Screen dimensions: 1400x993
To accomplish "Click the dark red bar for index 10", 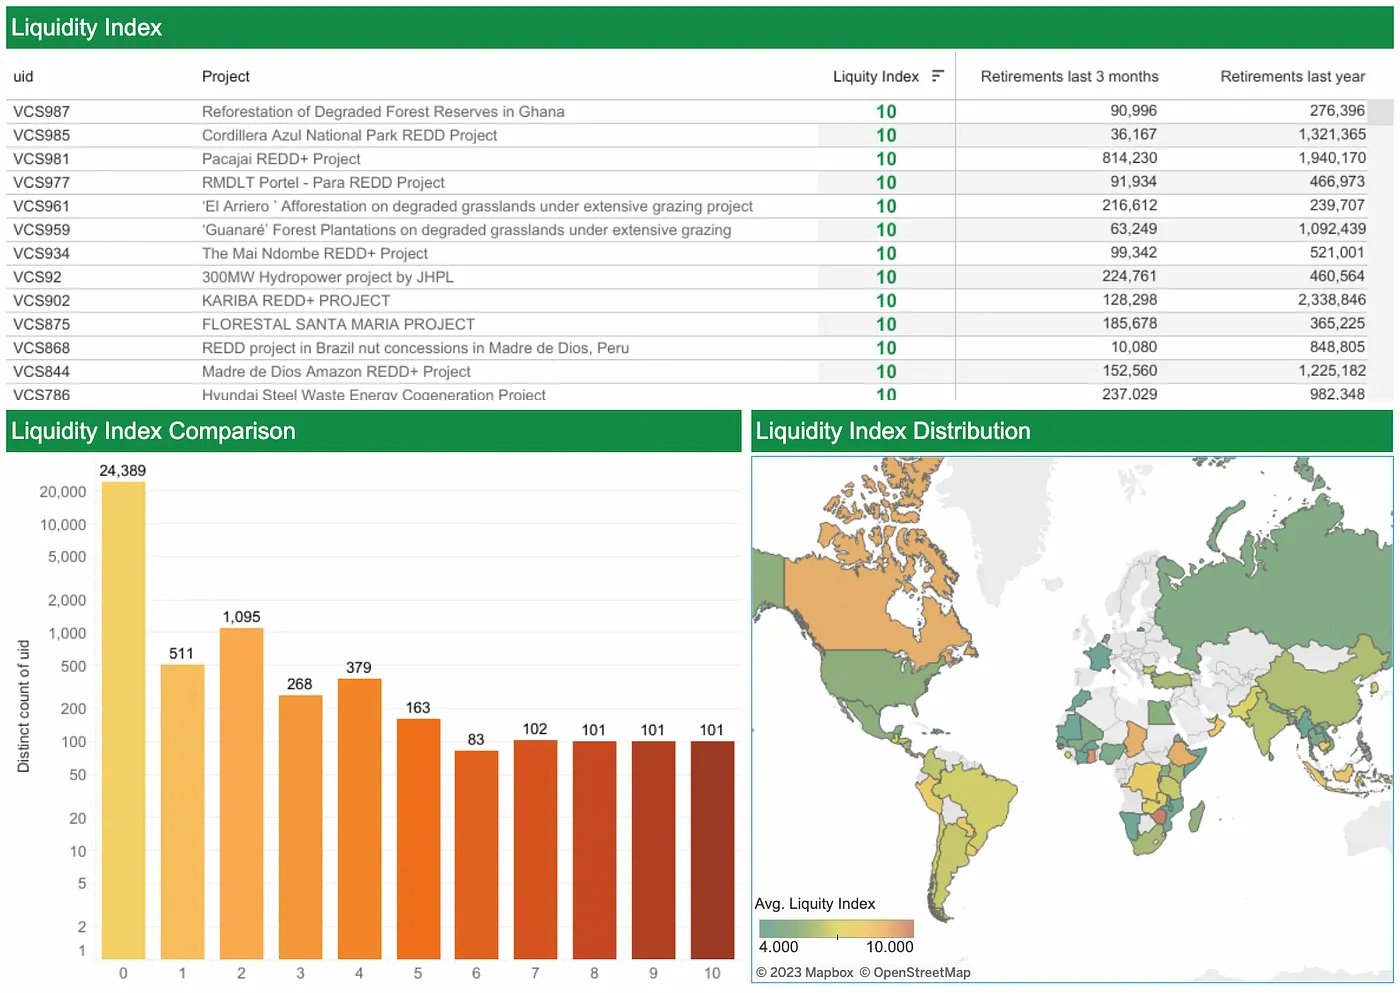I will (x=712, y=849).
